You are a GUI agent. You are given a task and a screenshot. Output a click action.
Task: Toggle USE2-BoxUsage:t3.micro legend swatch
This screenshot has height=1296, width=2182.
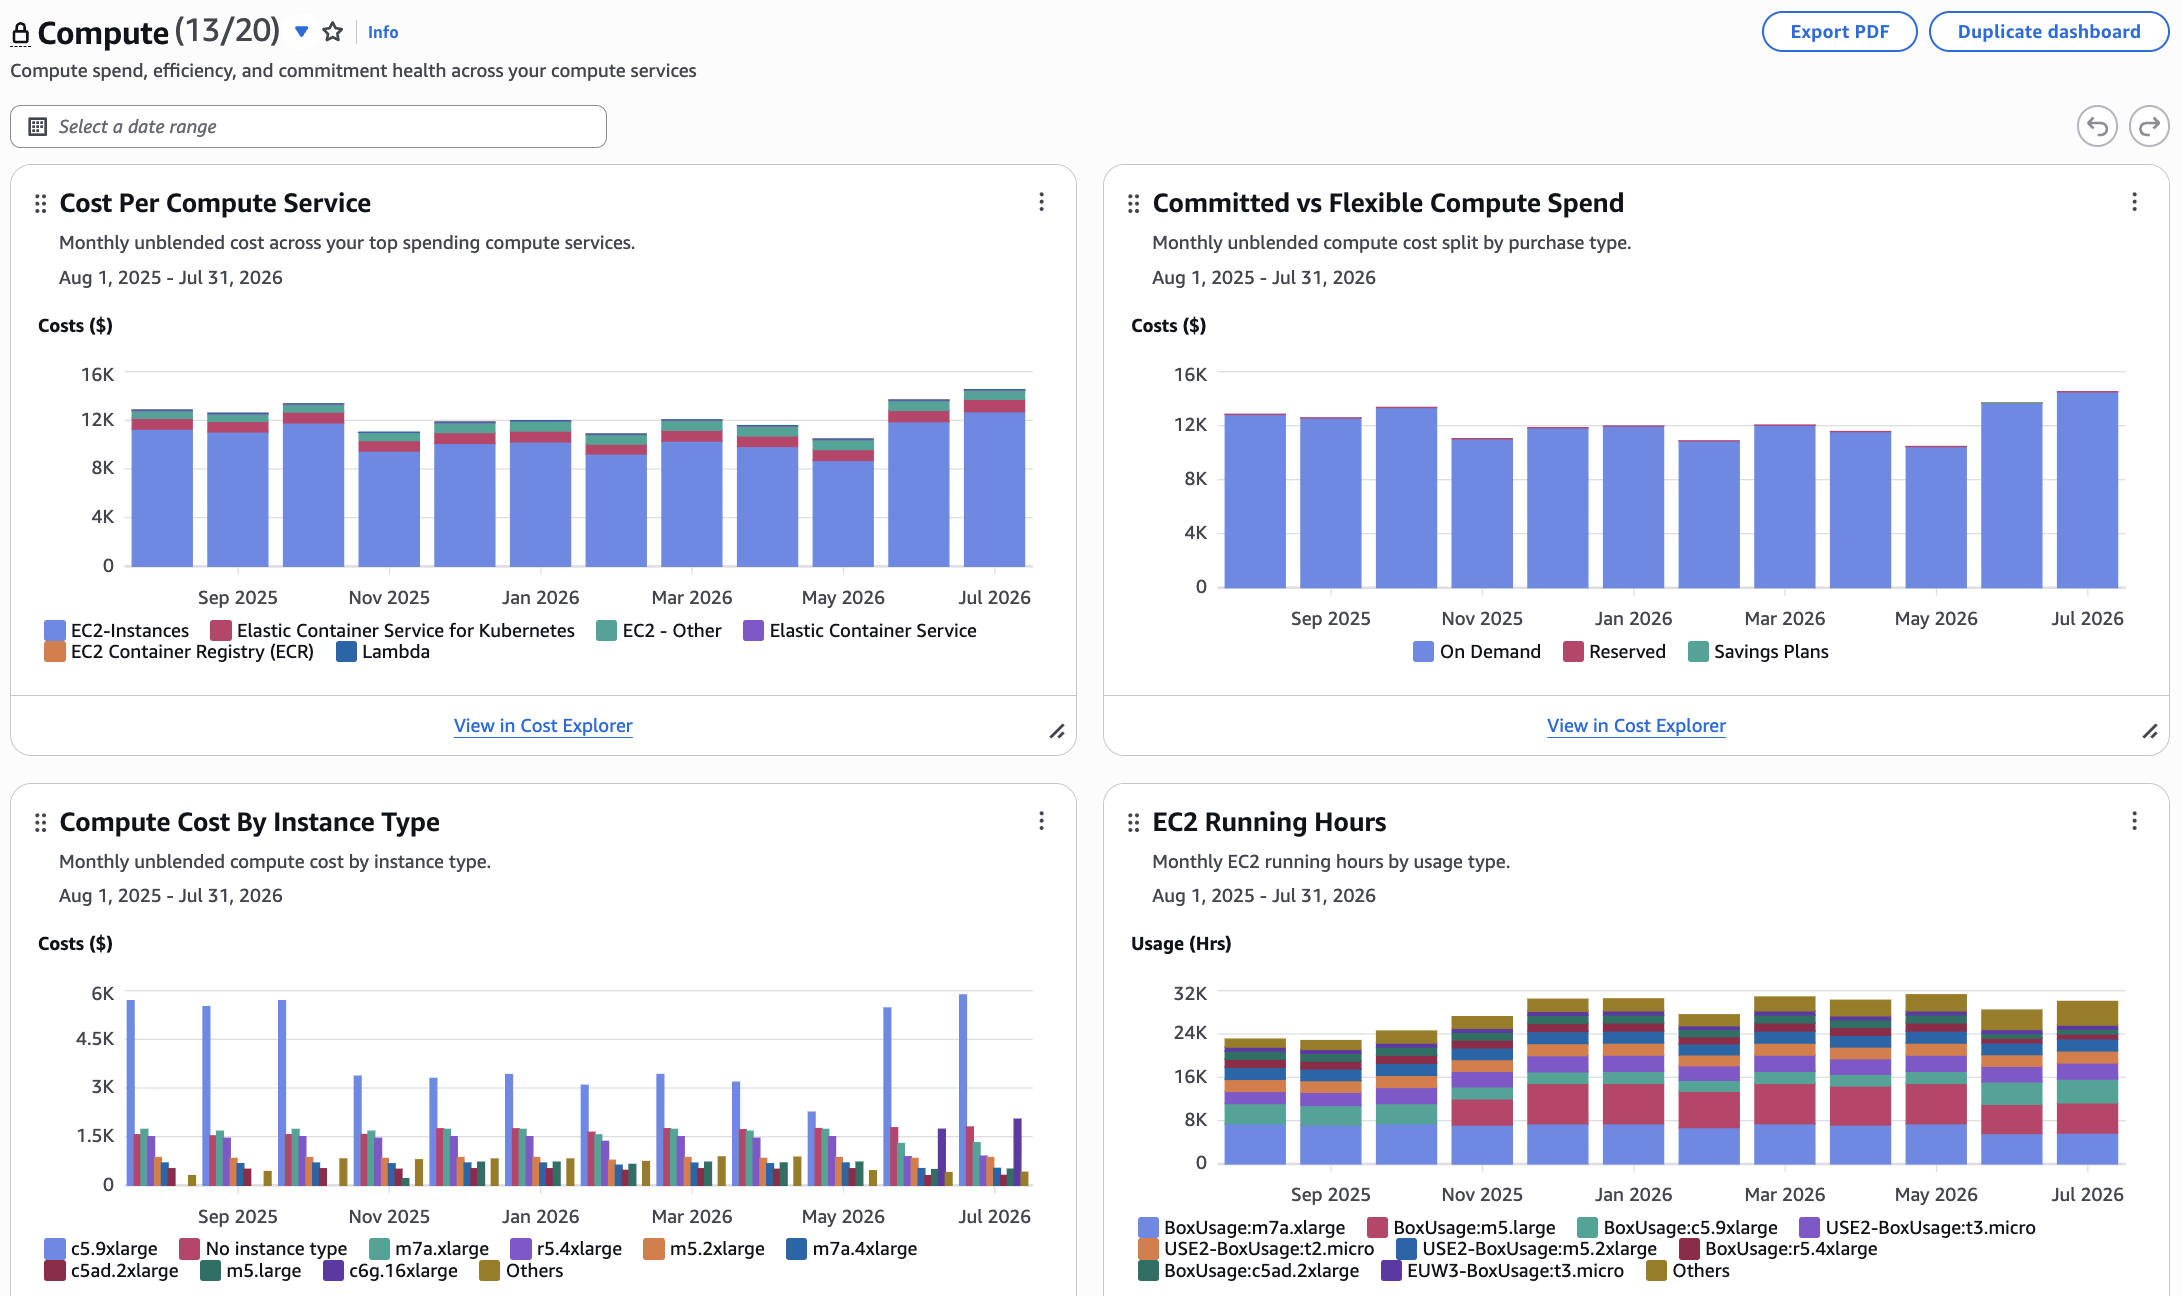click(x=1809, y=1227)
